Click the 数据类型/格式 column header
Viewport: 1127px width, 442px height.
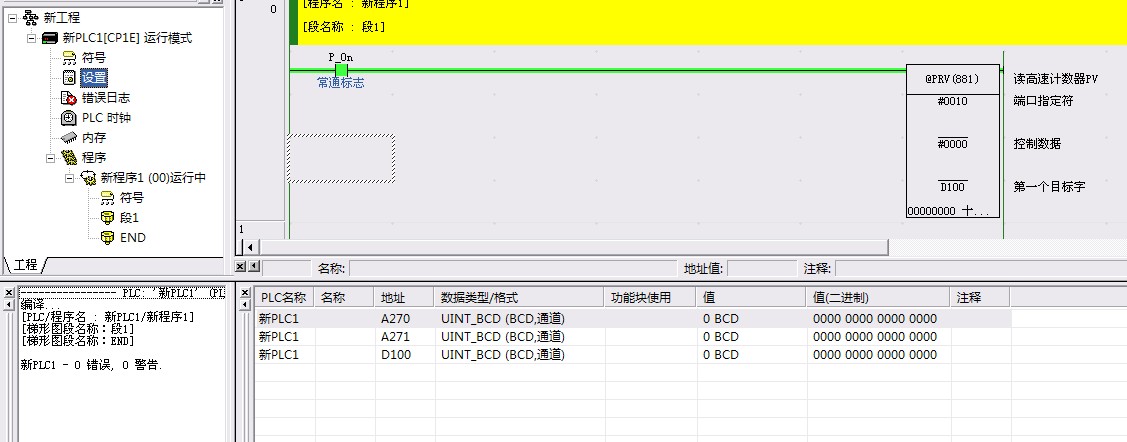(x=518, y=298)
